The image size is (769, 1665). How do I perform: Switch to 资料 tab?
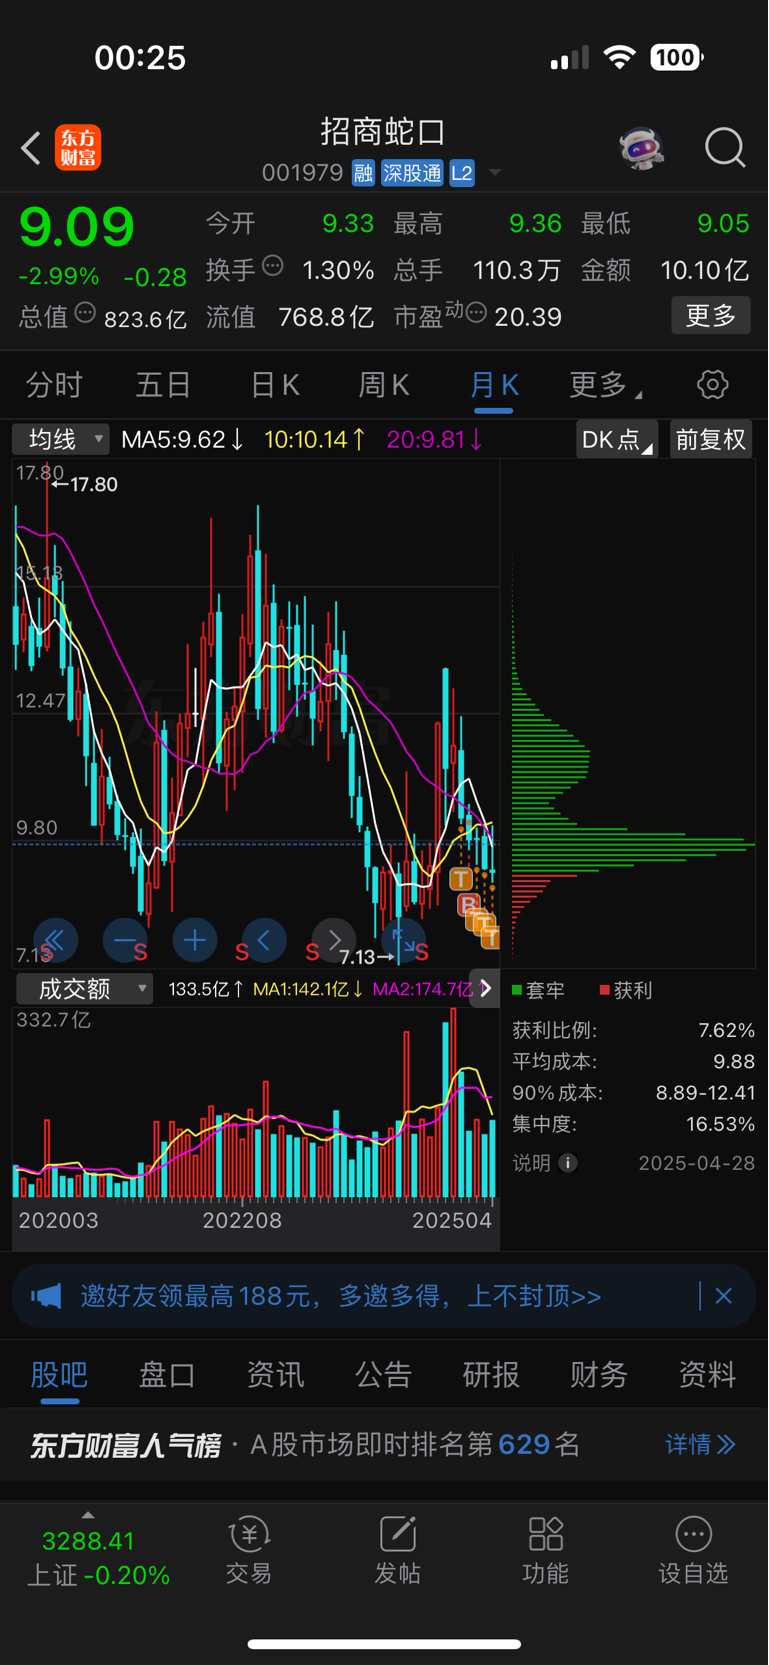tap(707, 1375)
